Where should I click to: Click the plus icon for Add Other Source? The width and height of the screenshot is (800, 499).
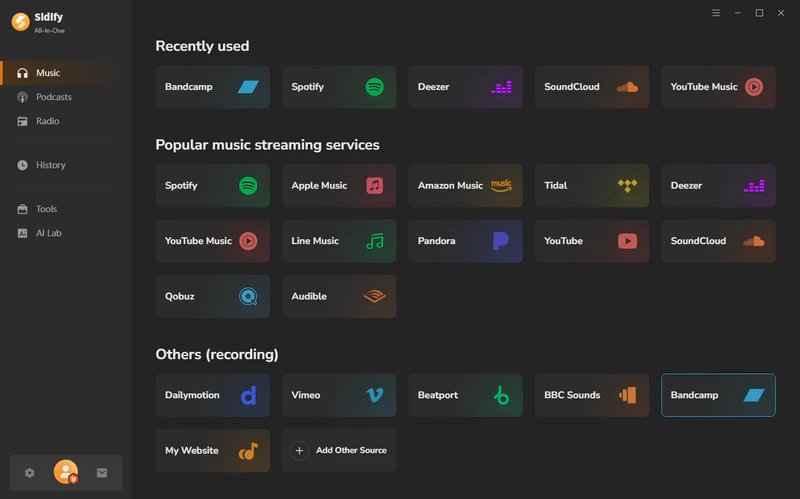[x=299, y=451]
